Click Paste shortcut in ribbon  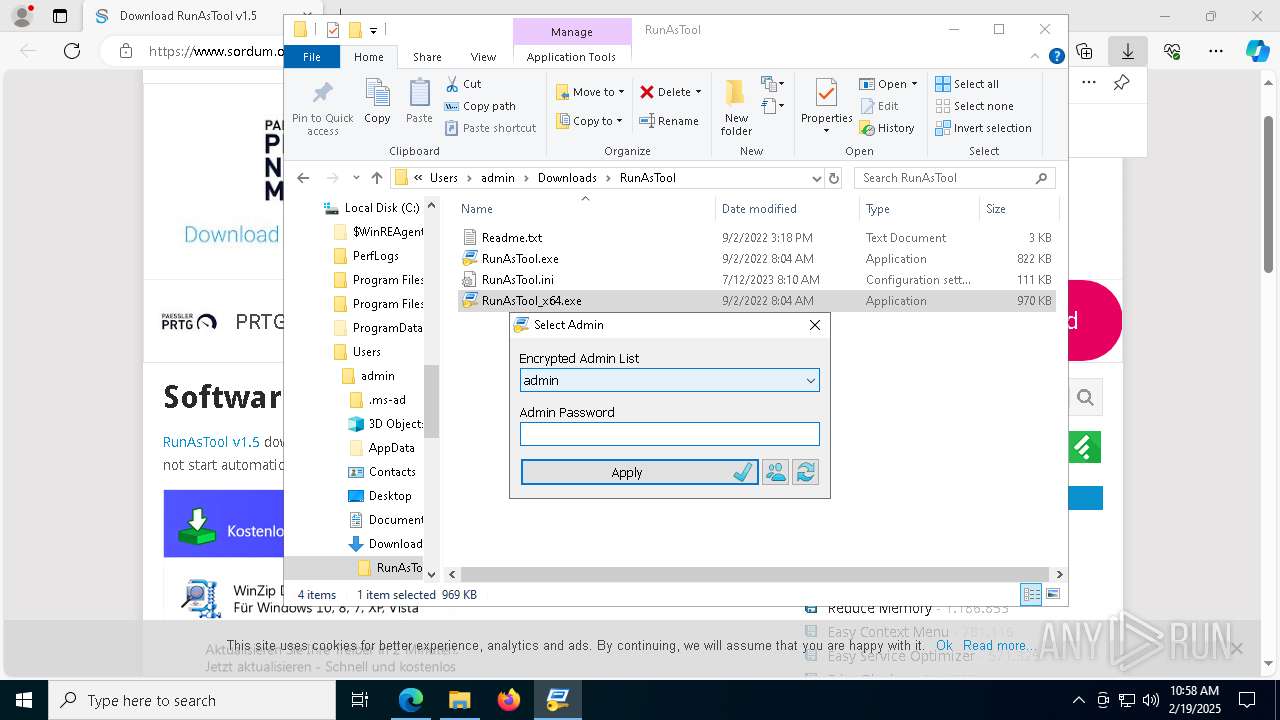(490, 128)
